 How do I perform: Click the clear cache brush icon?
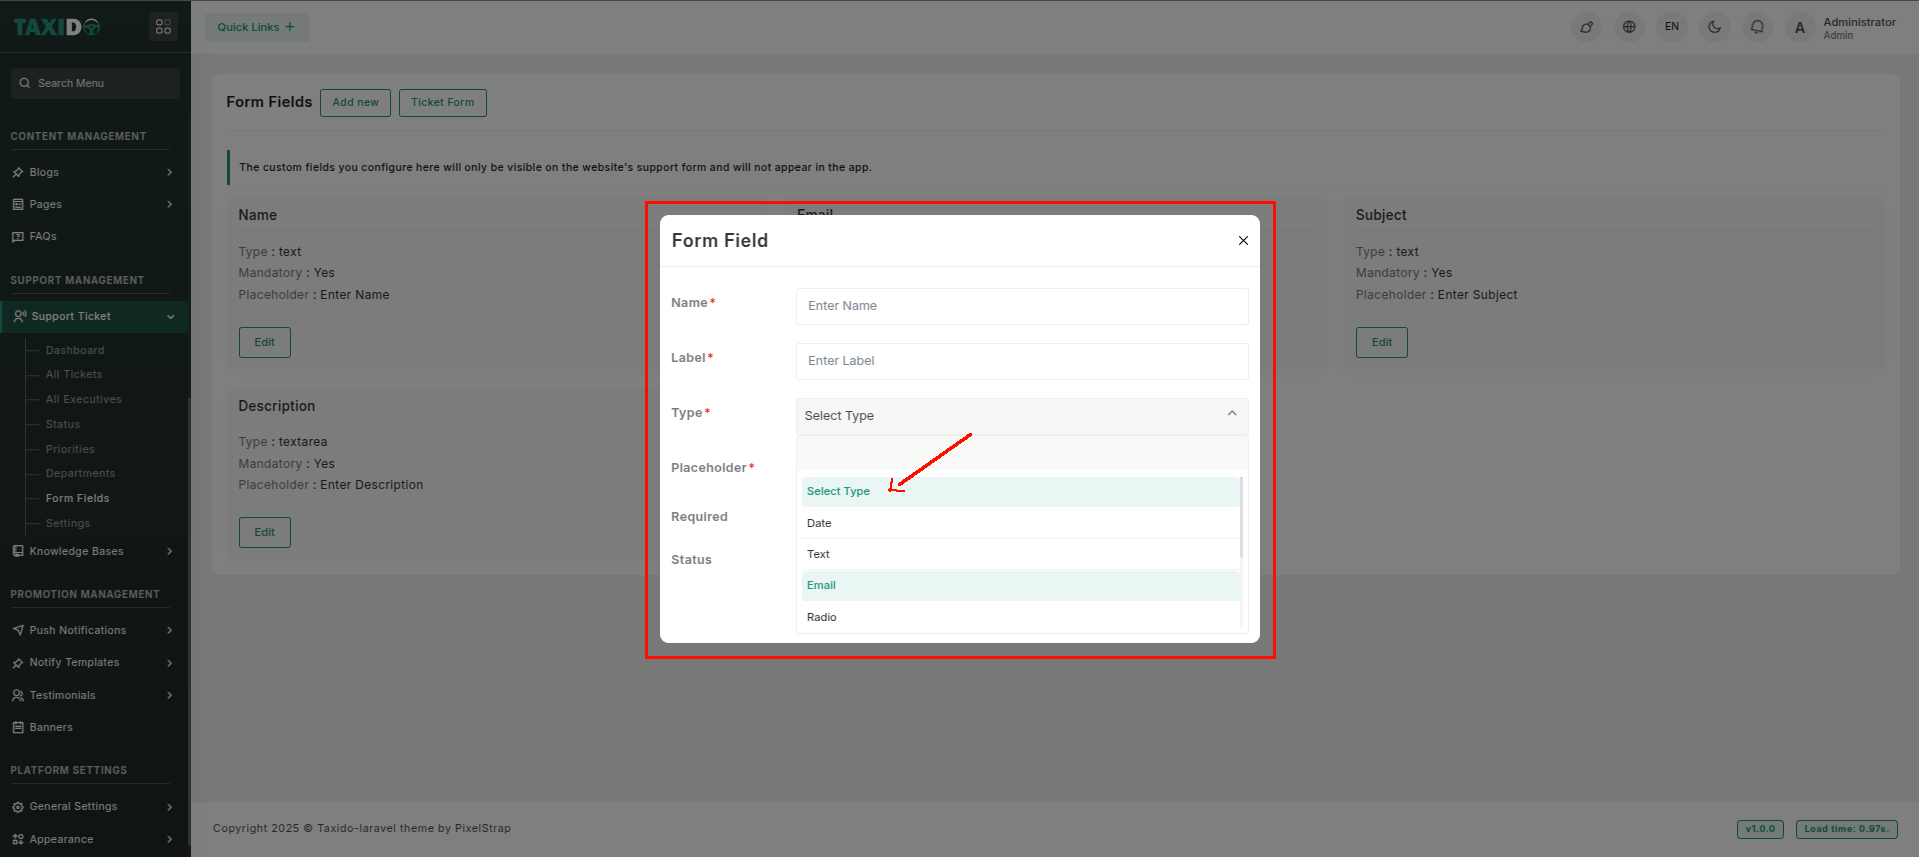coord(1586,27)
